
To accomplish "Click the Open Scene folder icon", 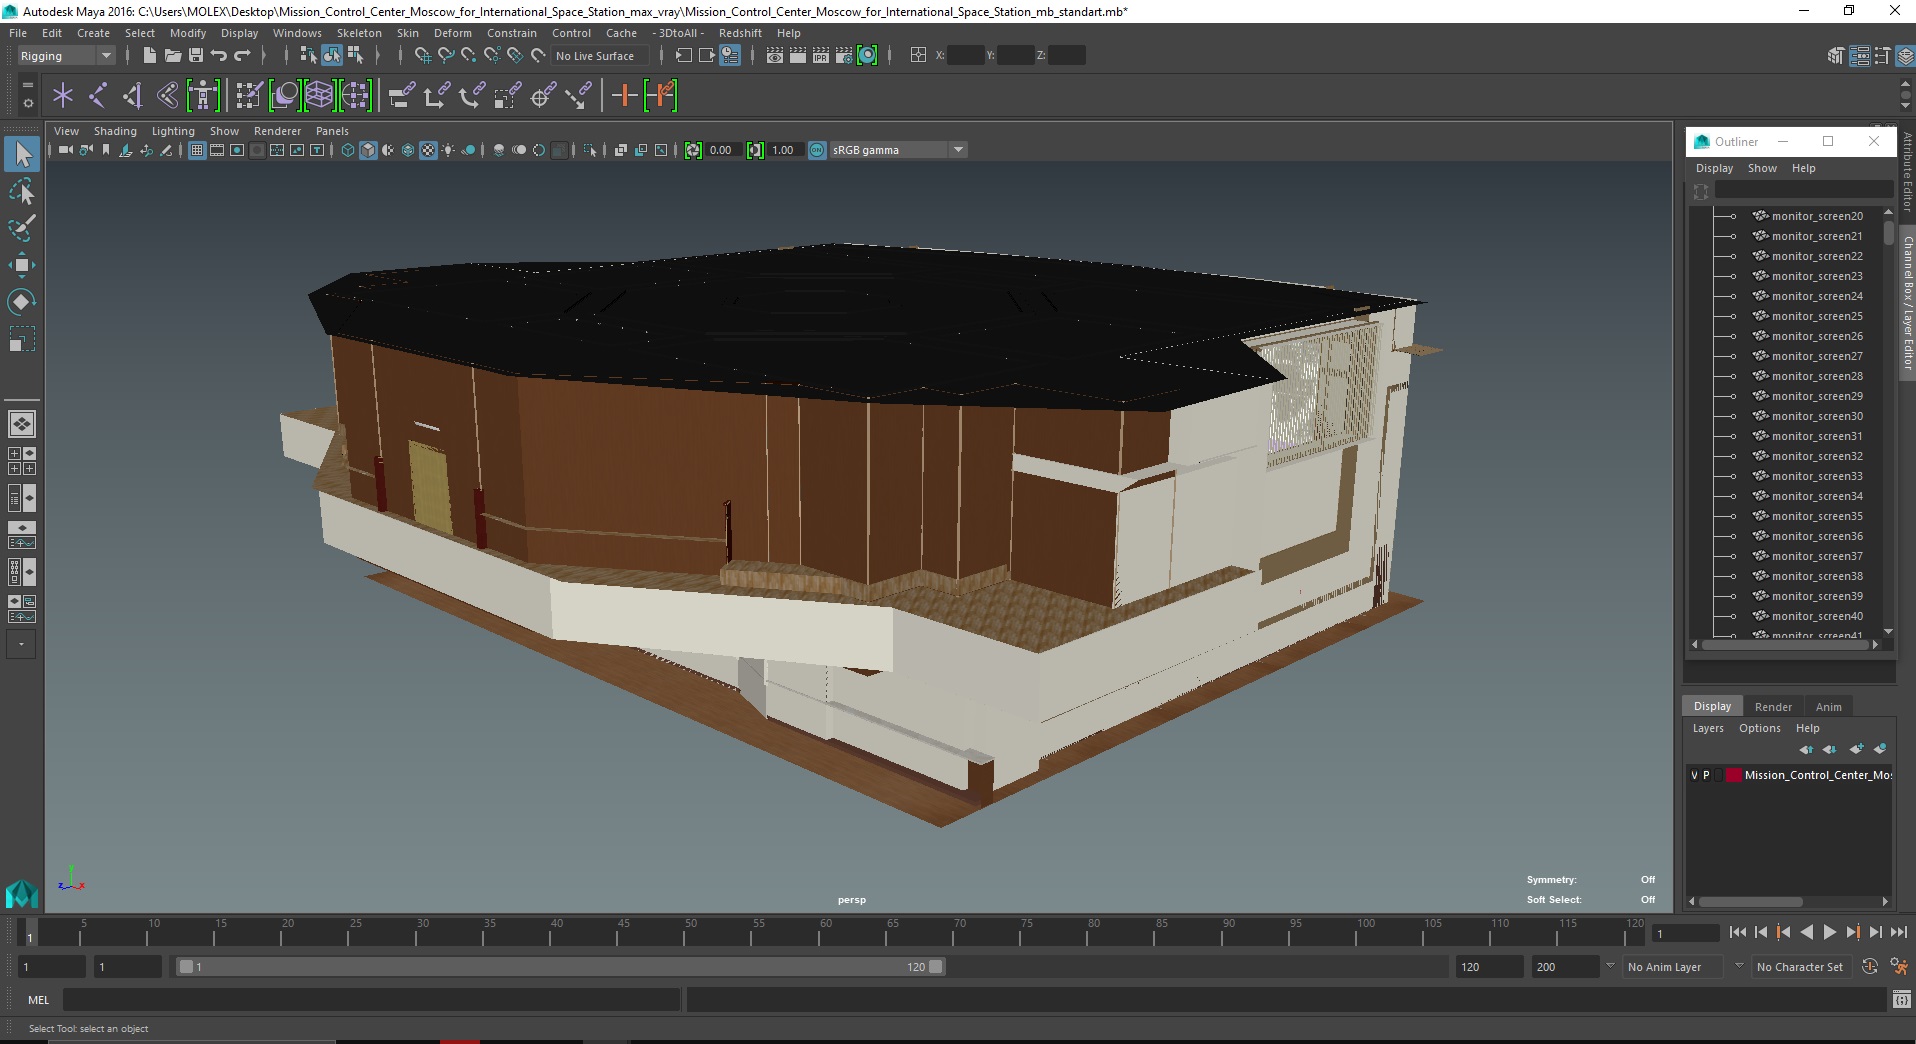I will point(172,56).
